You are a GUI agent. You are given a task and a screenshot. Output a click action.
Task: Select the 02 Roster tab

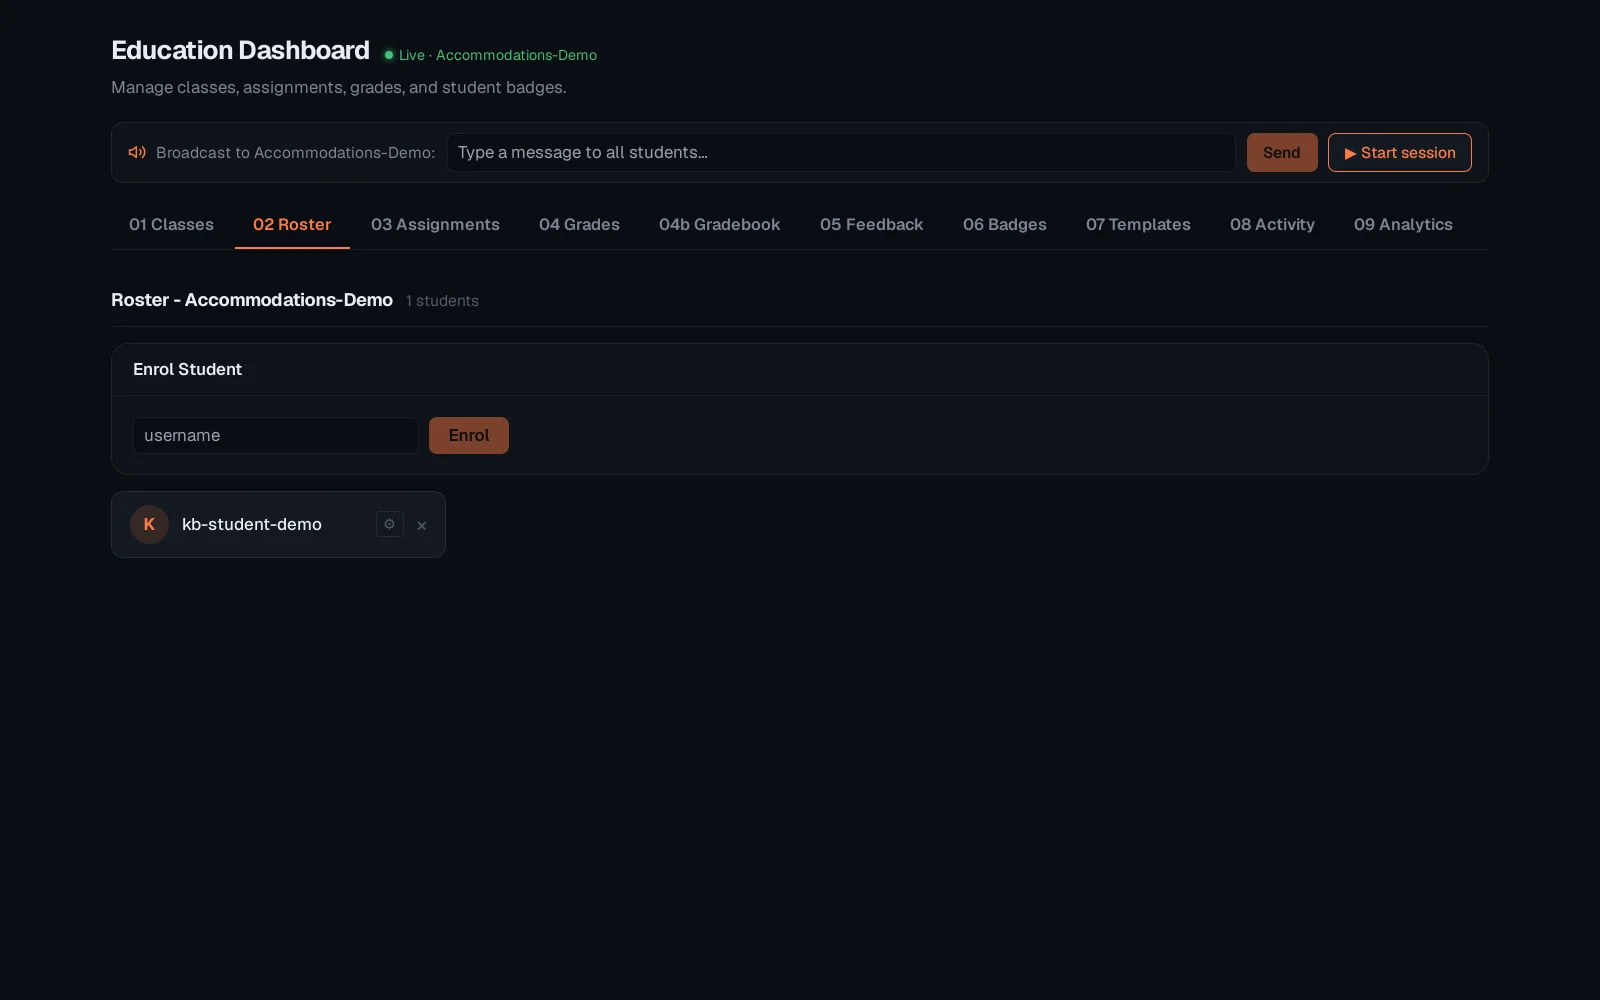pos(292,224)
